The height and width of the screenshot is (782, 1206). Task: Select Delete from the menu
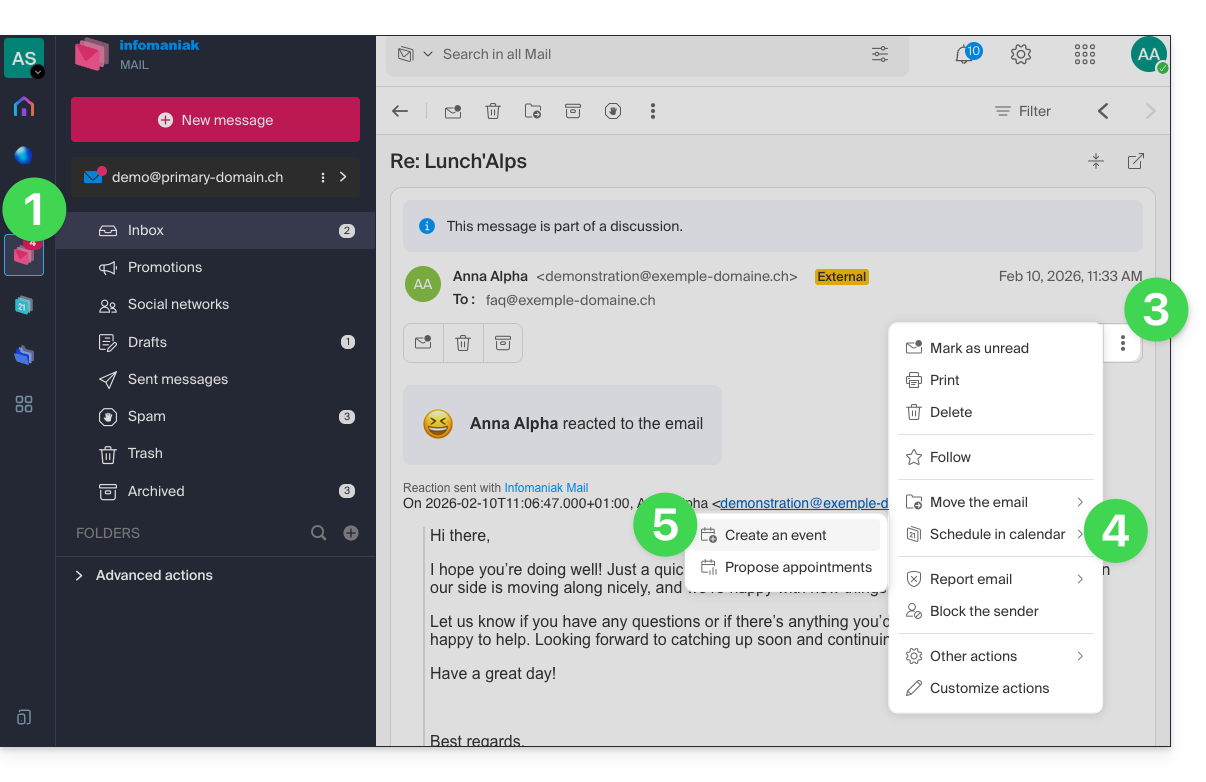click(995, 412)
